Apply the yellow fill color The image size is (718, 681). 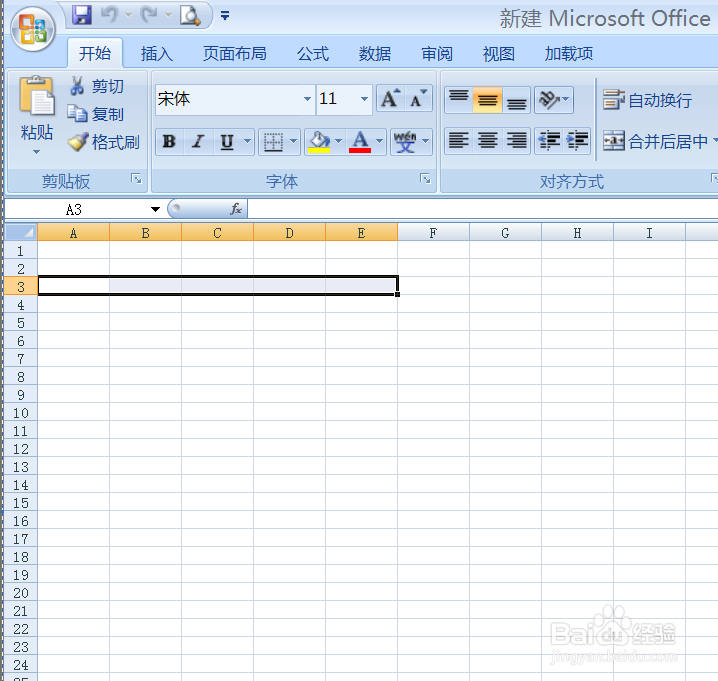click(319, 142)
